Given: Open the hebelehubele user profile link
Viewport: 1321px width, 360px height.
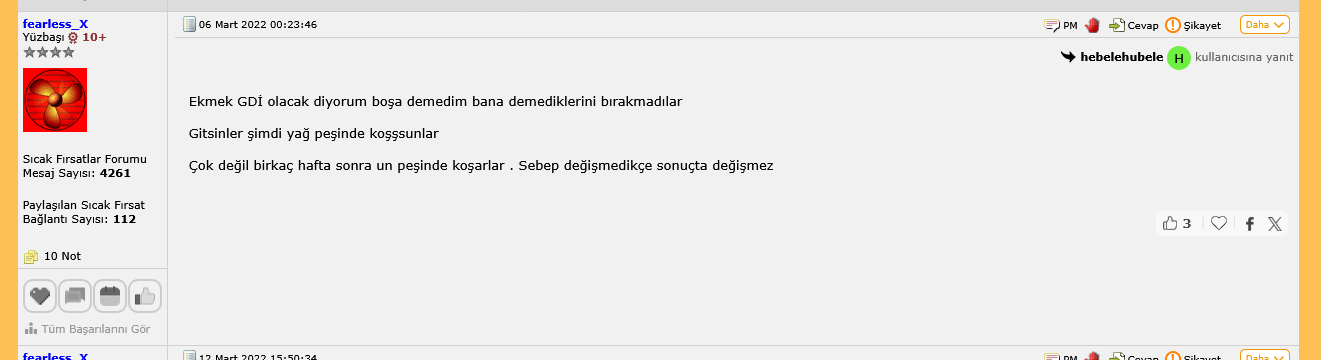Looking at the screenshot, I should point(1121,57).
